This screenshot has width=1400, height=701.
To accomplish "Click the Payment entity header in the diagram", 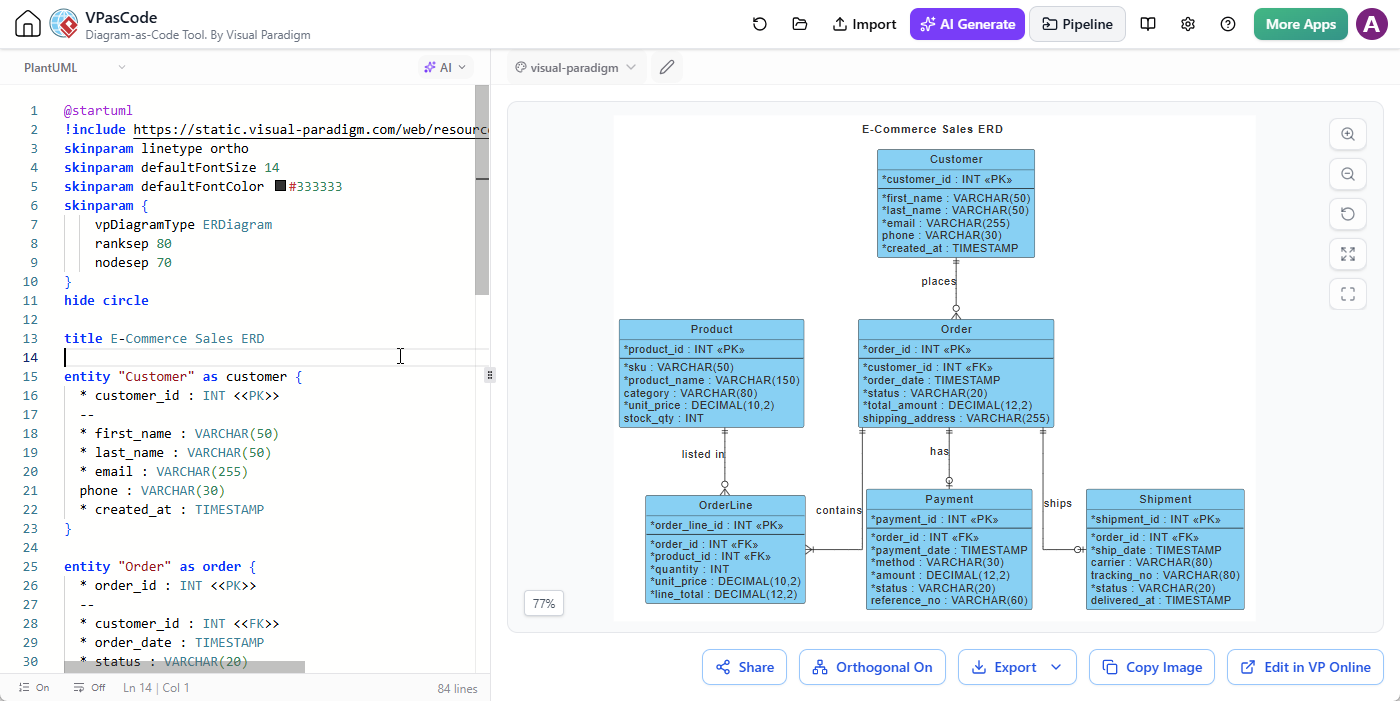I will (949, 499).
